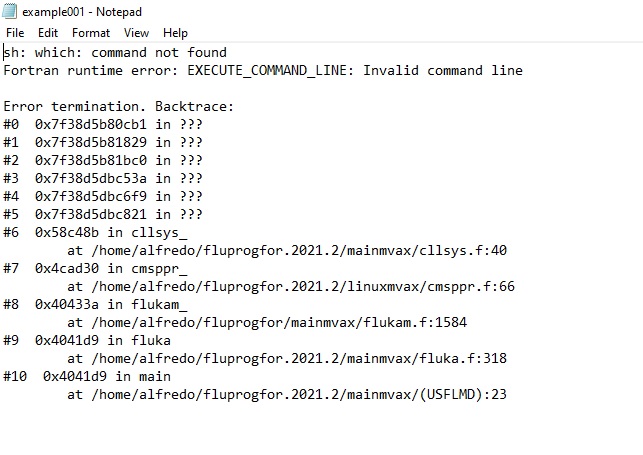
Task: Click the #7 cmsppr_ backtrace entry
Action: [x=95, y=268]
